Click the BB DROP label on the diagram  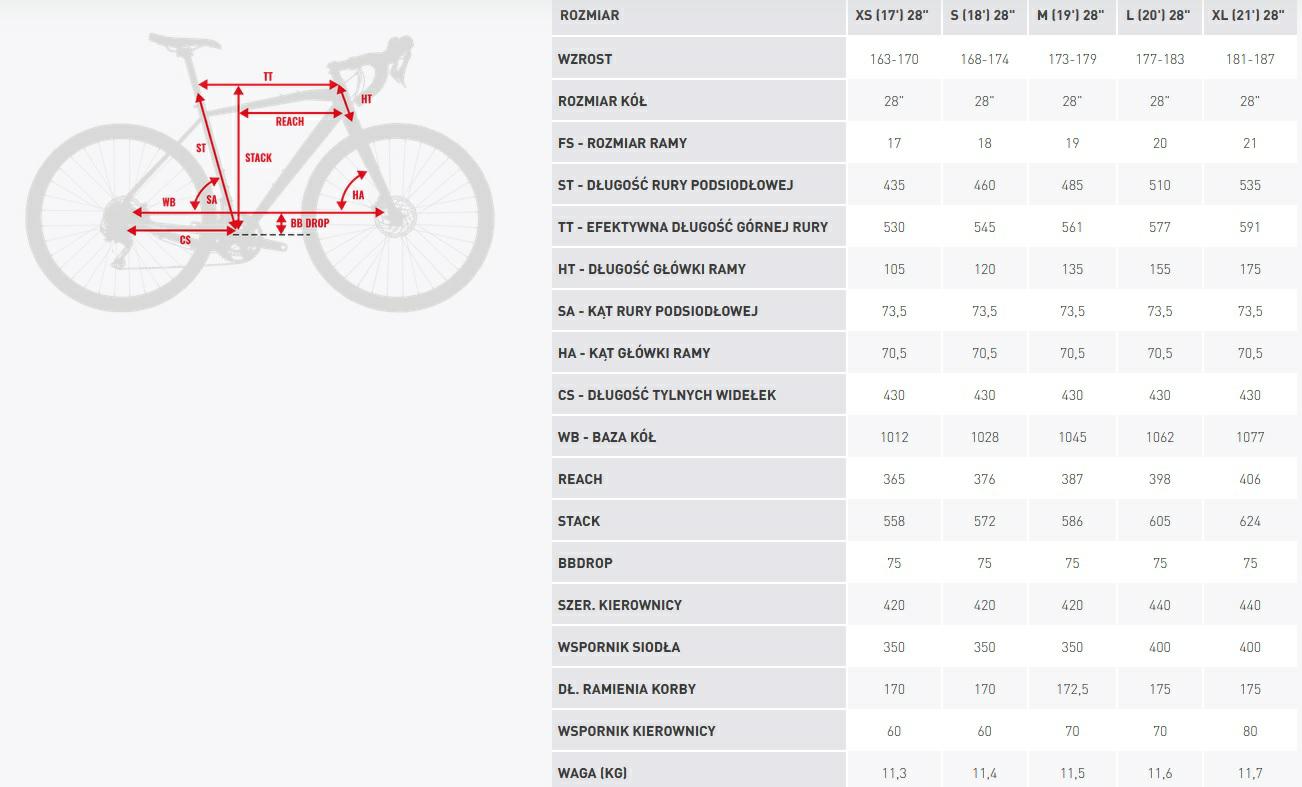[x=309, y=223]
